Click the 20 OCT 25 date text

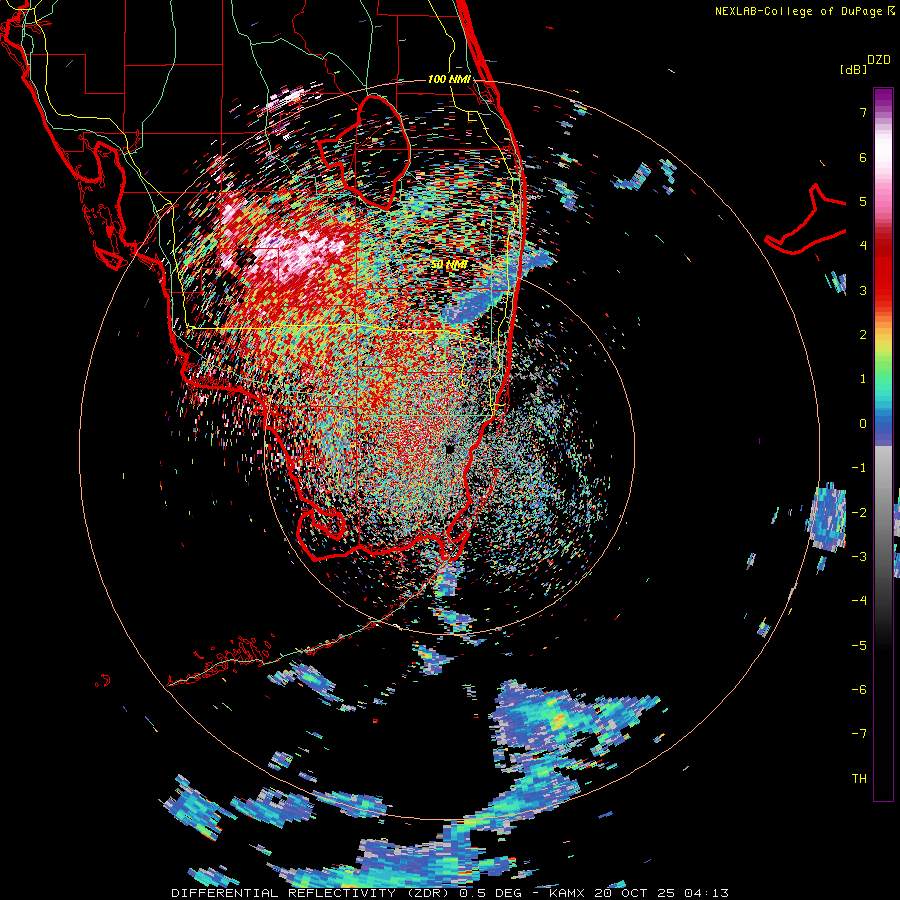[634, 893]
